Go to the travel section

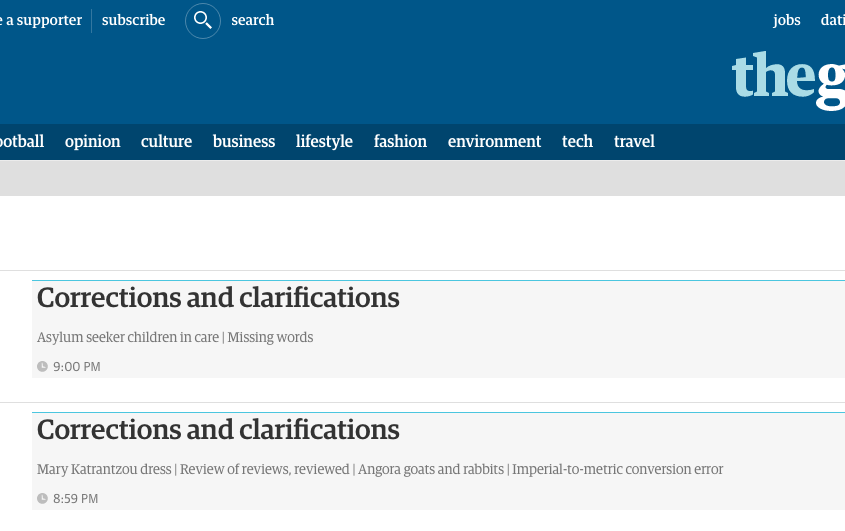[x=634, y=141]
